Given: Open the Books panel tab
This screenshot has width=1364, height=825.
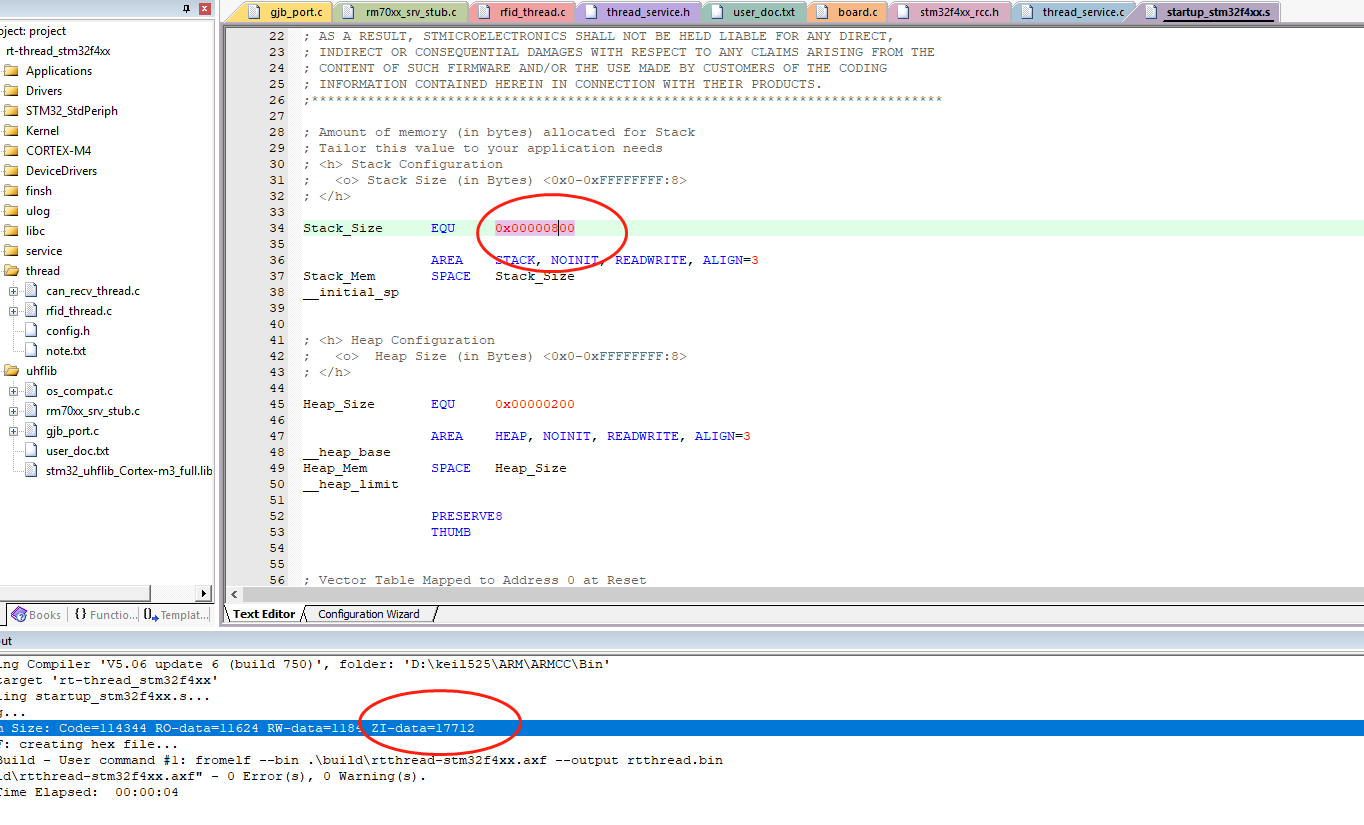Looking at the screenshot, I should [37, 615].
